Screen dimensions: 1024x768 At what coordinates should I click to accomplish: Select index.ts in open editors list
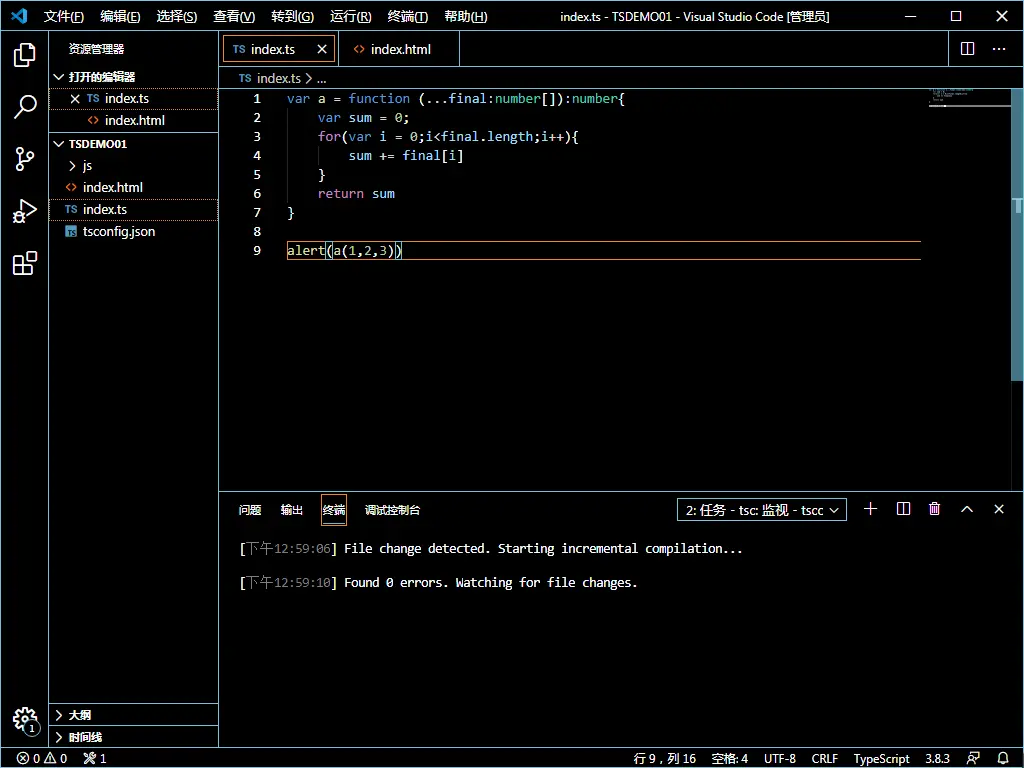(x=134, y=99)
